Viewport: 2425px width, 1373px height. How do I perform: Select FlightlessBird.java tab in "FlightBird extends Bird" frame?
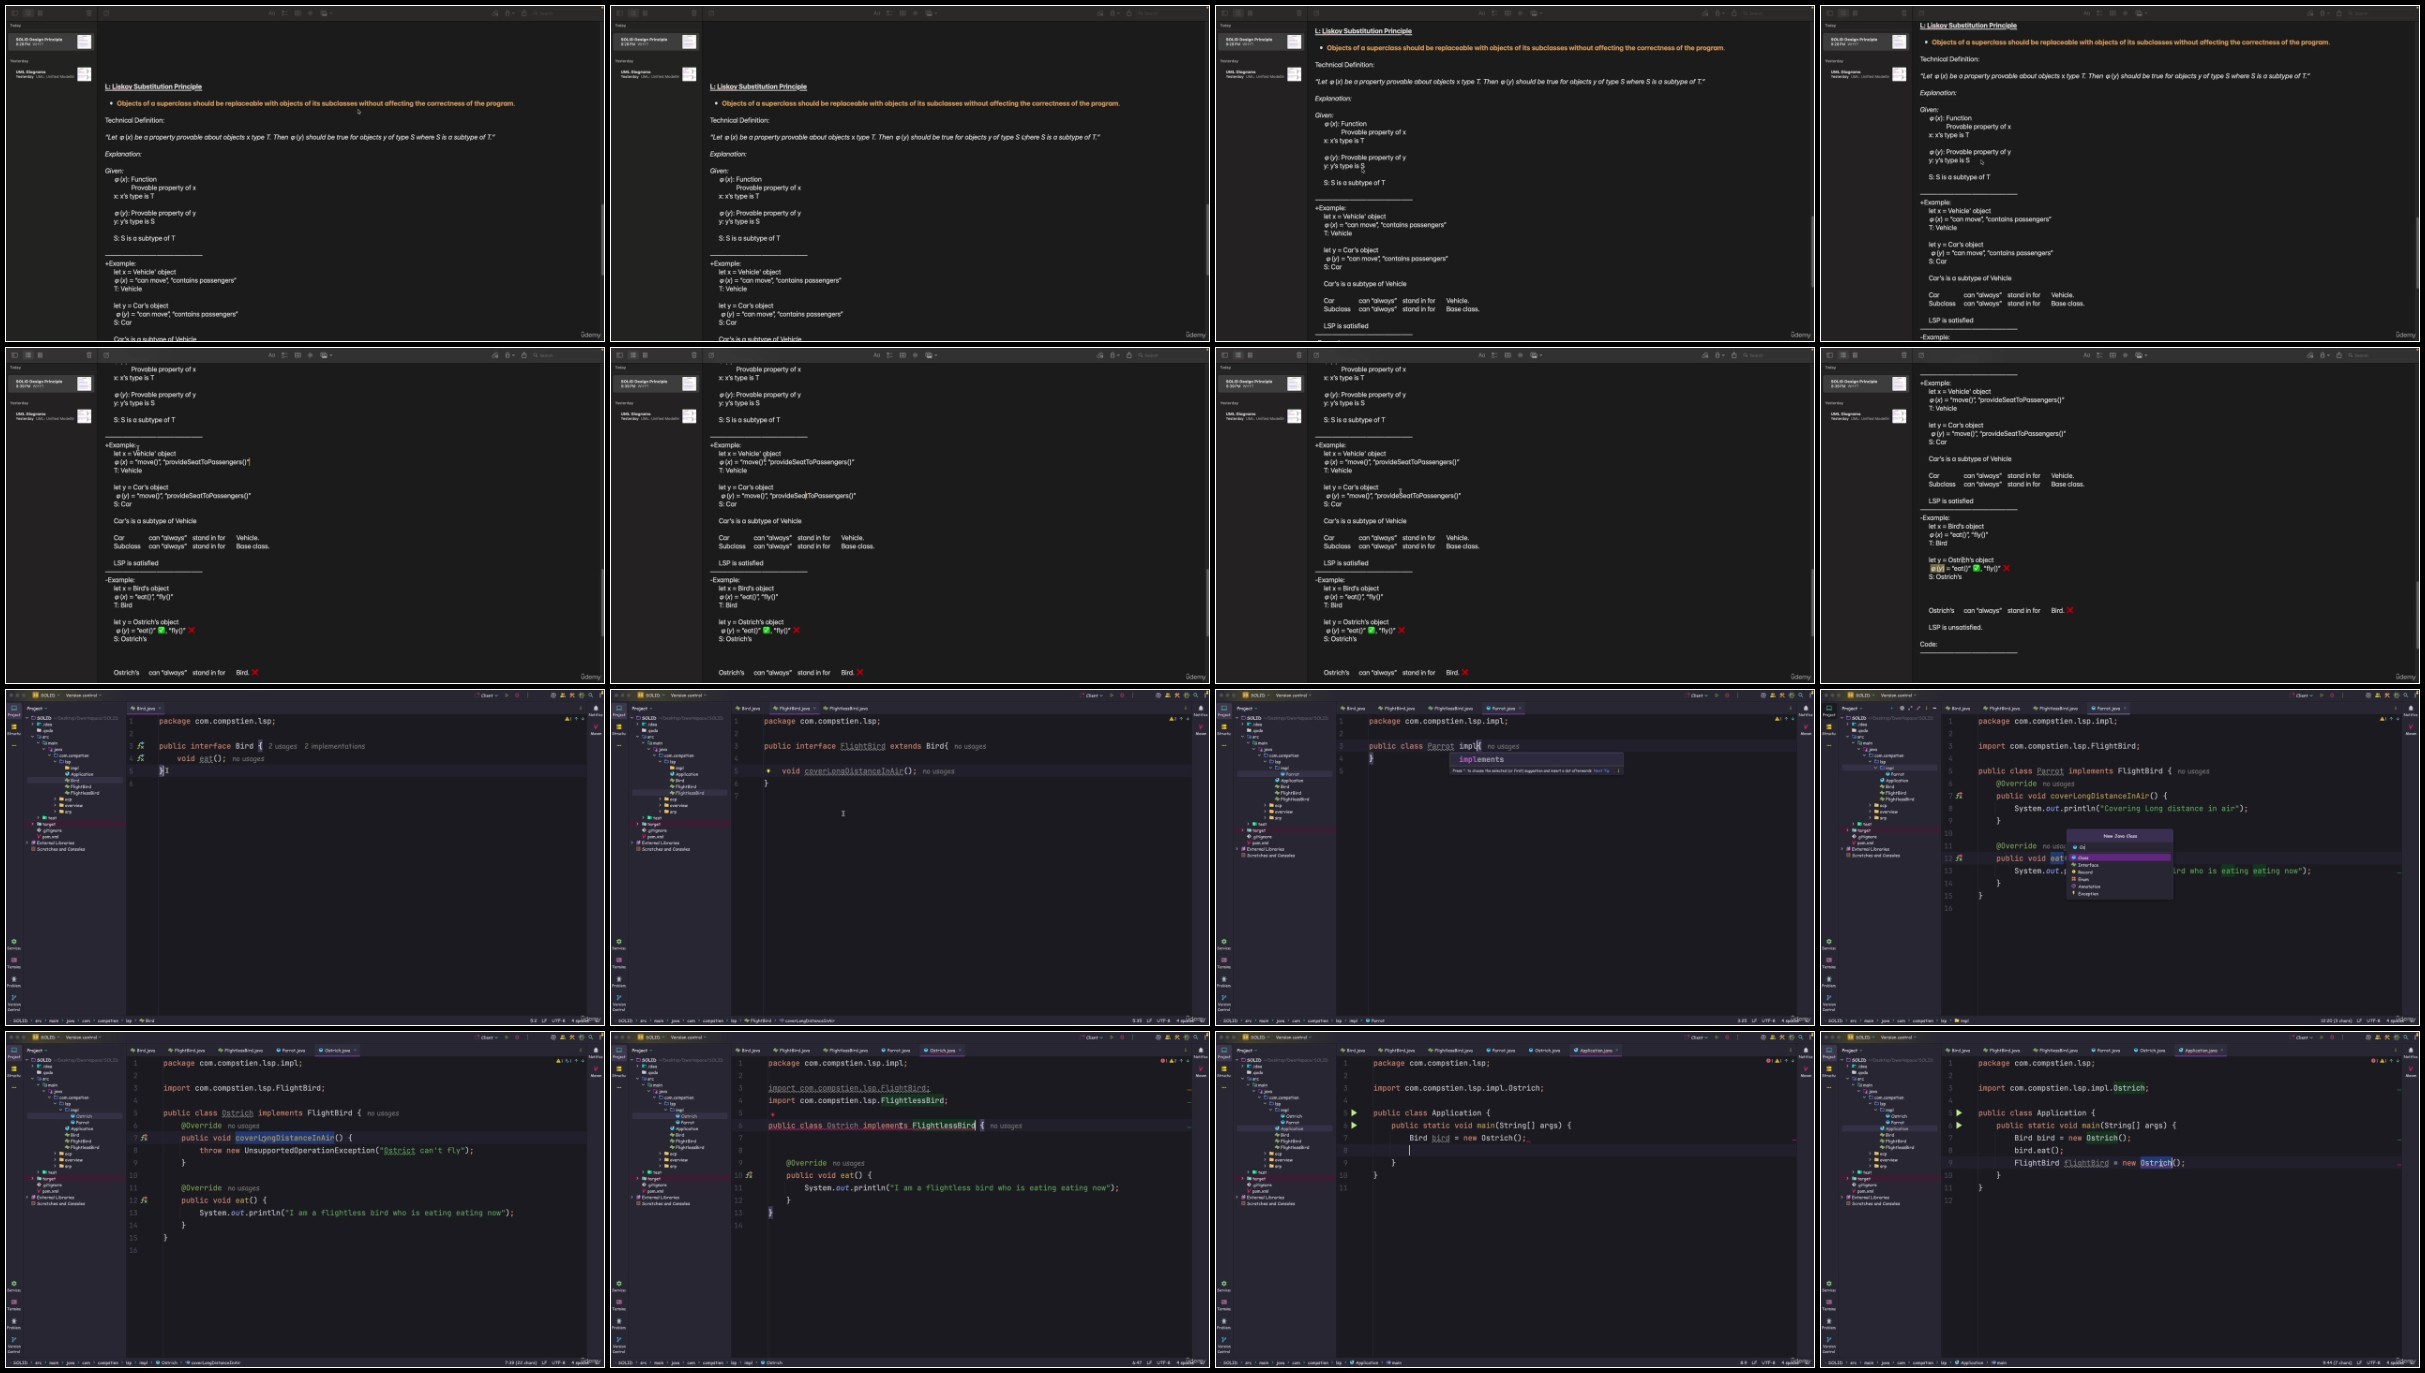point(846,708)
